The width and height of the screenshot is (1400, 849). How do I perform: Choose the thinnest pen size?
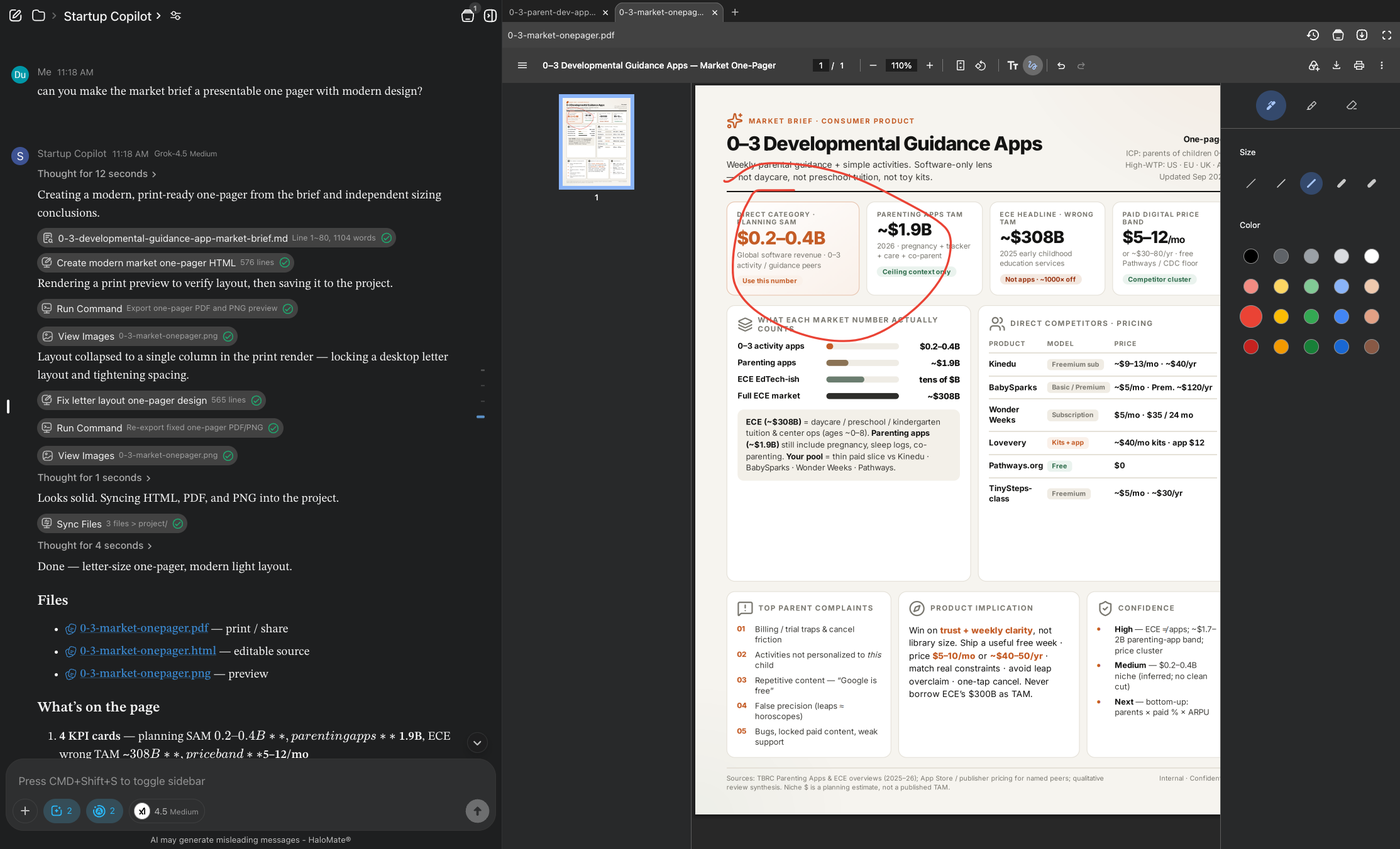click(x=1251, y=183)
